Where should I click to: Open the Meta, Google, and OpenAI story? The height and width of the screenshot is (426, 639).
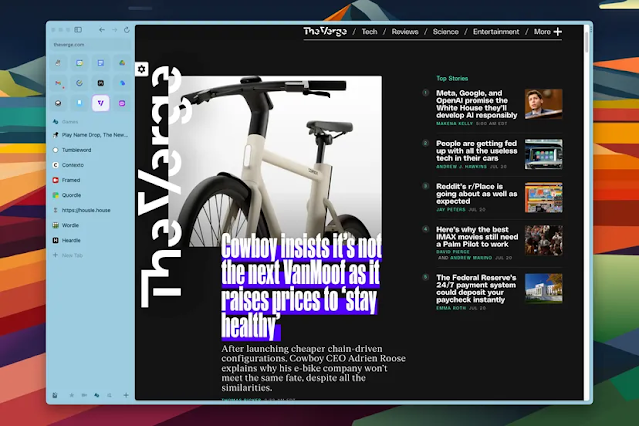tap(476, 104)
